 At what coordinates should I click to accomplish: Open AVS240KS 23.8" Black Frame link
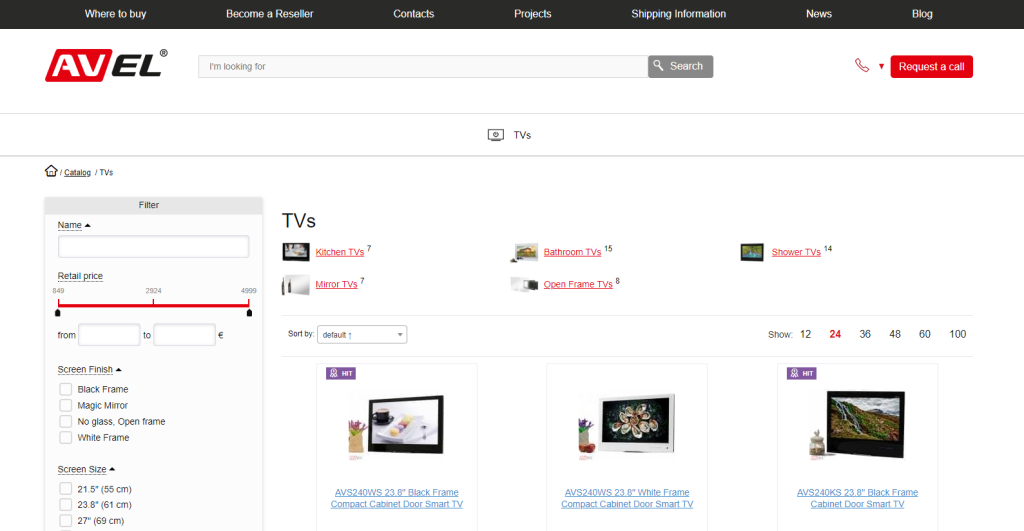point(857,498)
